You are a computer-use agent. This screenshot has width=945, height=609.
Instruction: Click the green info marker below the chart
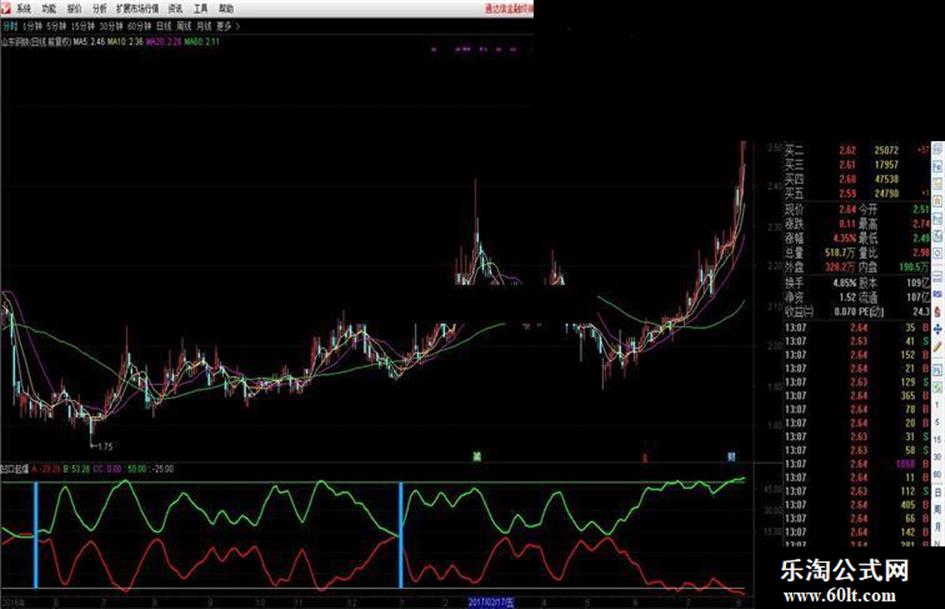(477, 457)
